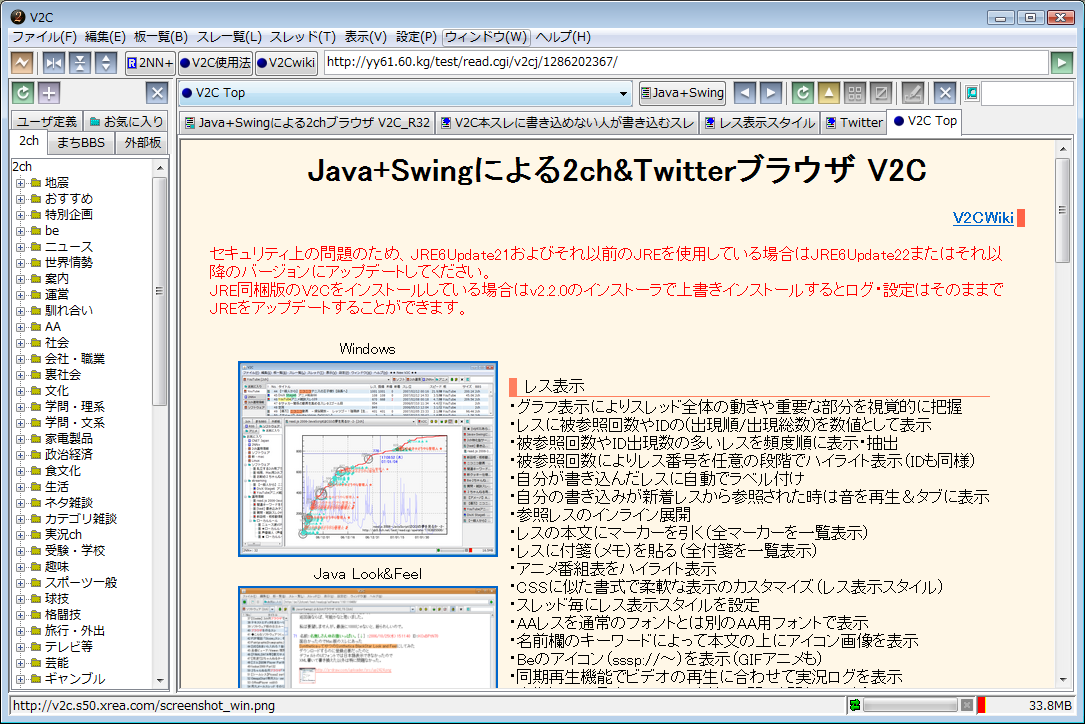Expand the 学問・理系 tree node
This screenshot has height=724, width=1085.
[20, 407]
